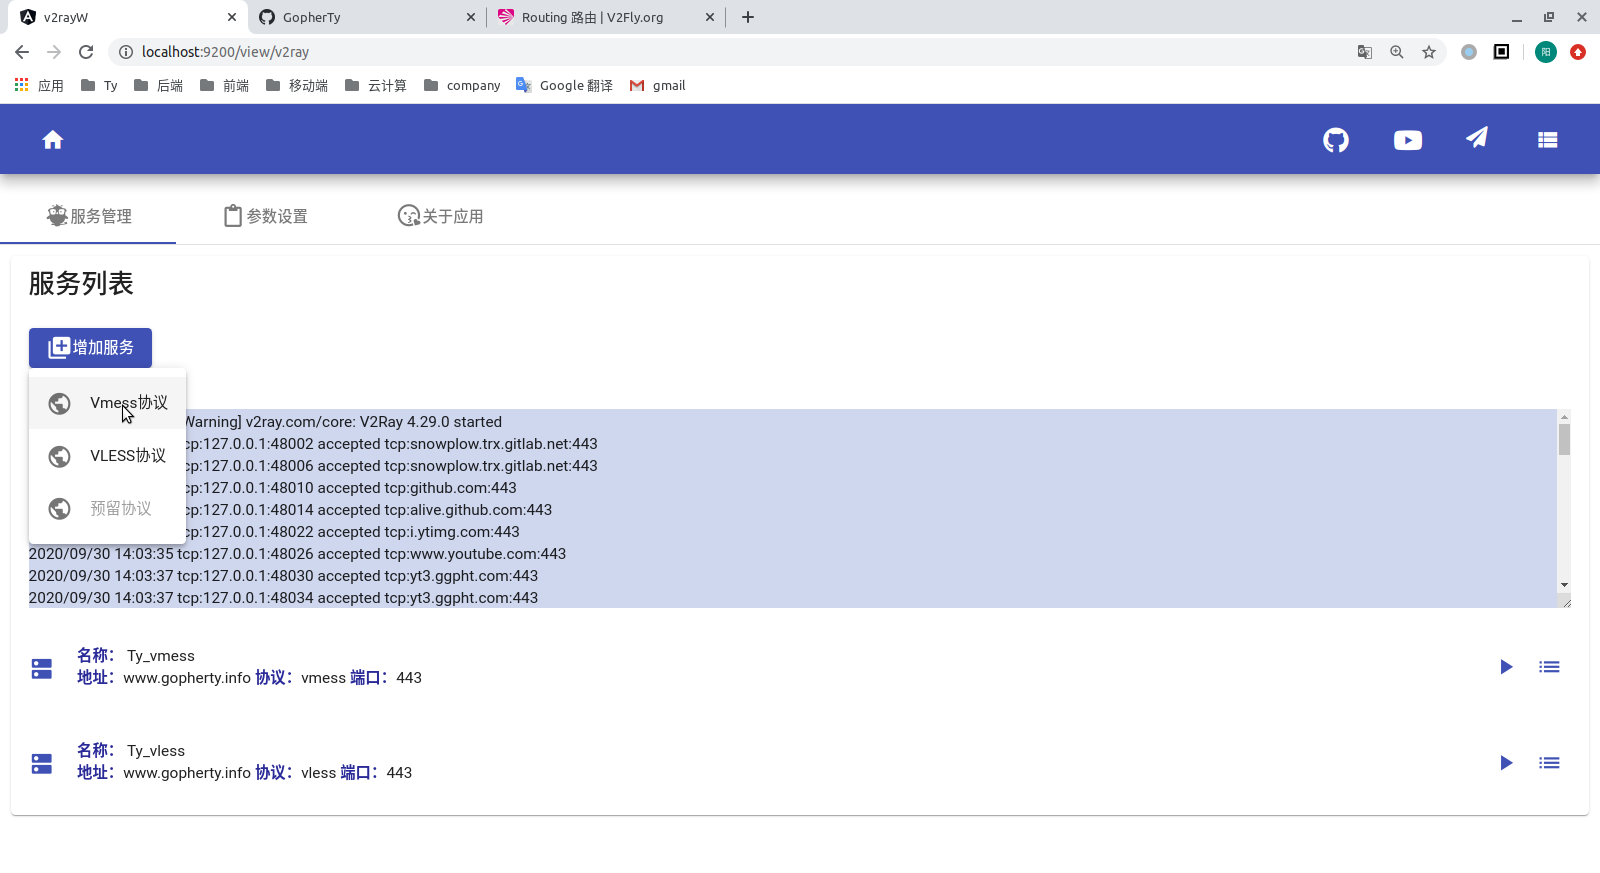
Task: Click the red browser update icon
Action: [x=1578, y=52]
